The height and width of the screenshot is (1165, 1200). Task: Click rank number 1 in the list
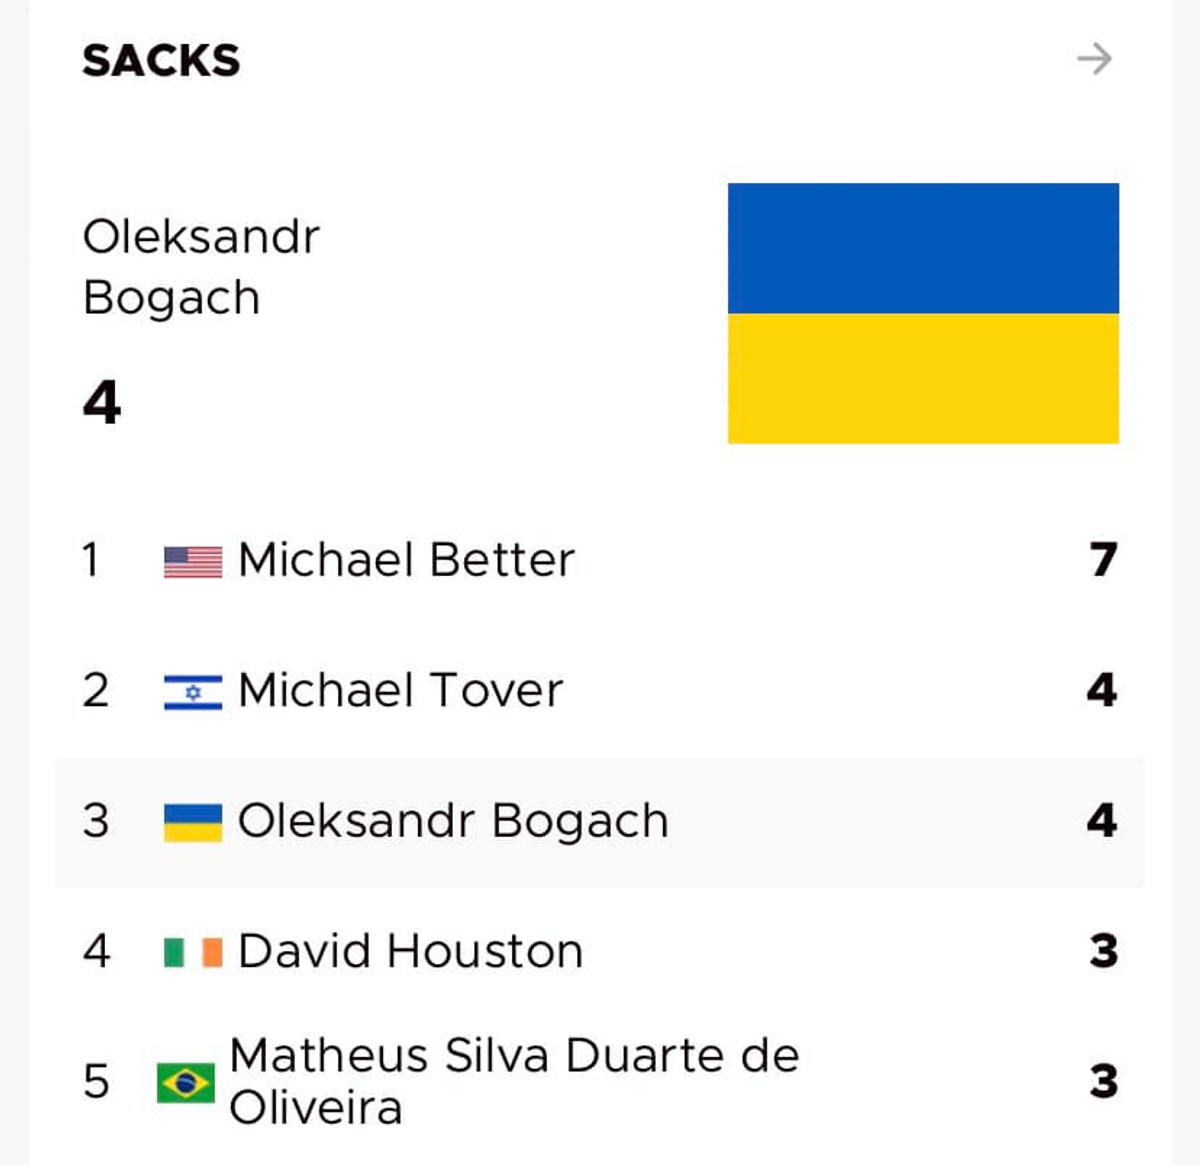(91, 560)
